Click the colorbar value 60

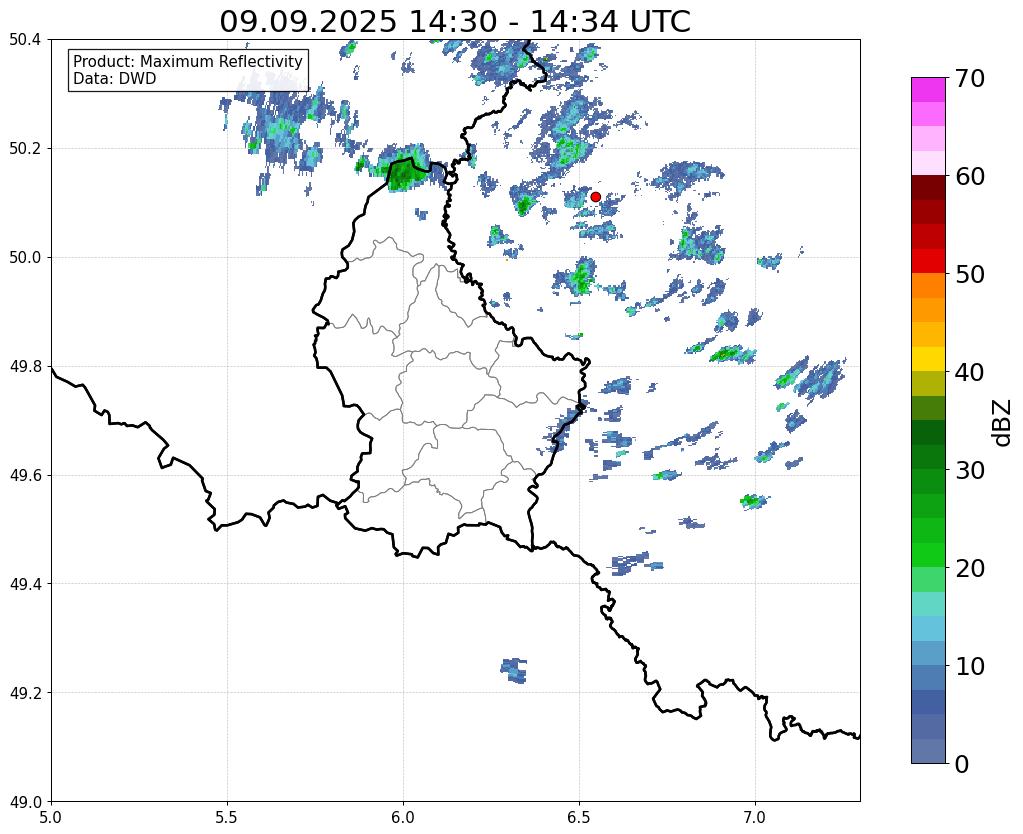coord(969,176)
